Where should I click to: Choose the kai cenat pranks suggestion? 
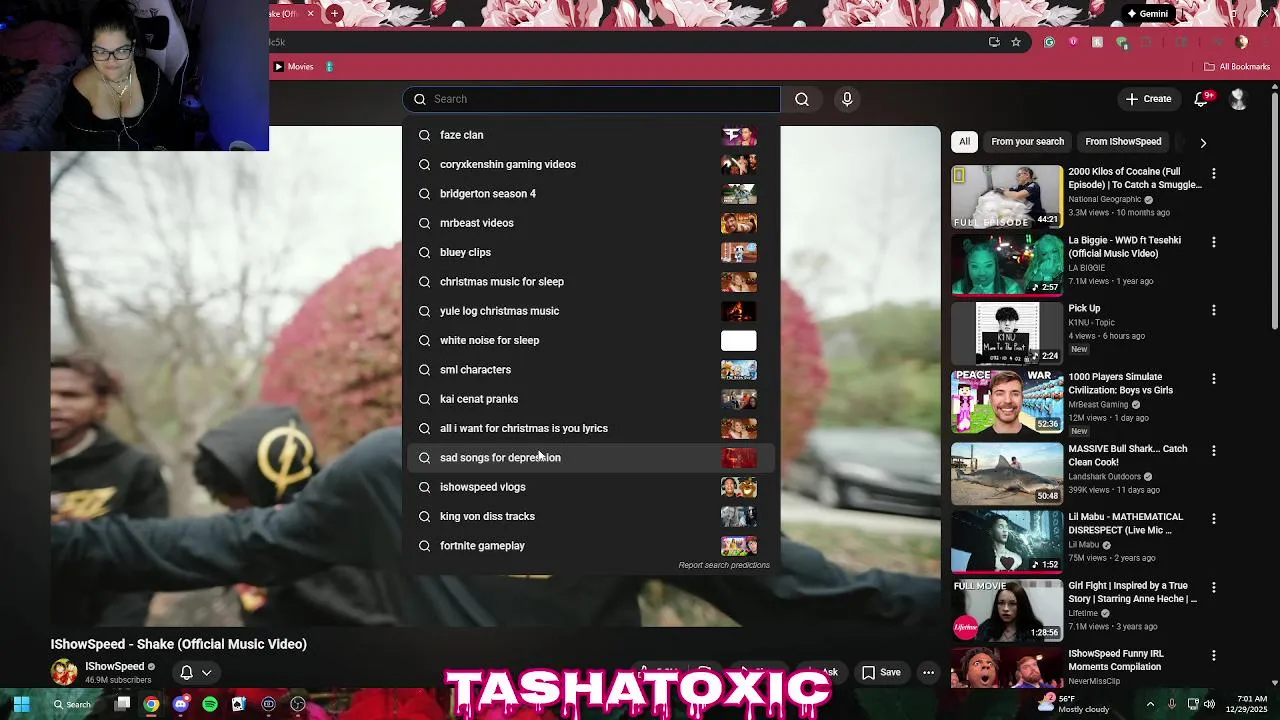[591, 399]
